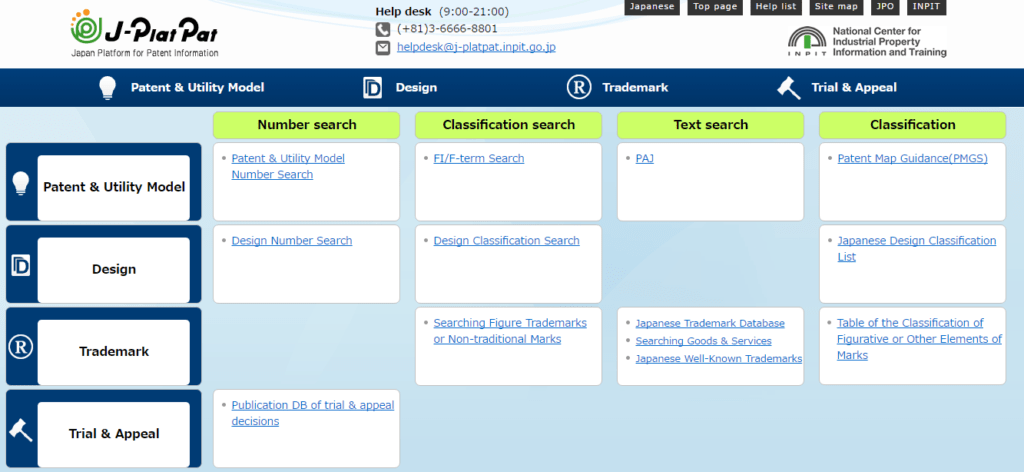Viewport: 1024px width, 472px height.
Task: Click the Number search column header
Action: coord(306,125)
